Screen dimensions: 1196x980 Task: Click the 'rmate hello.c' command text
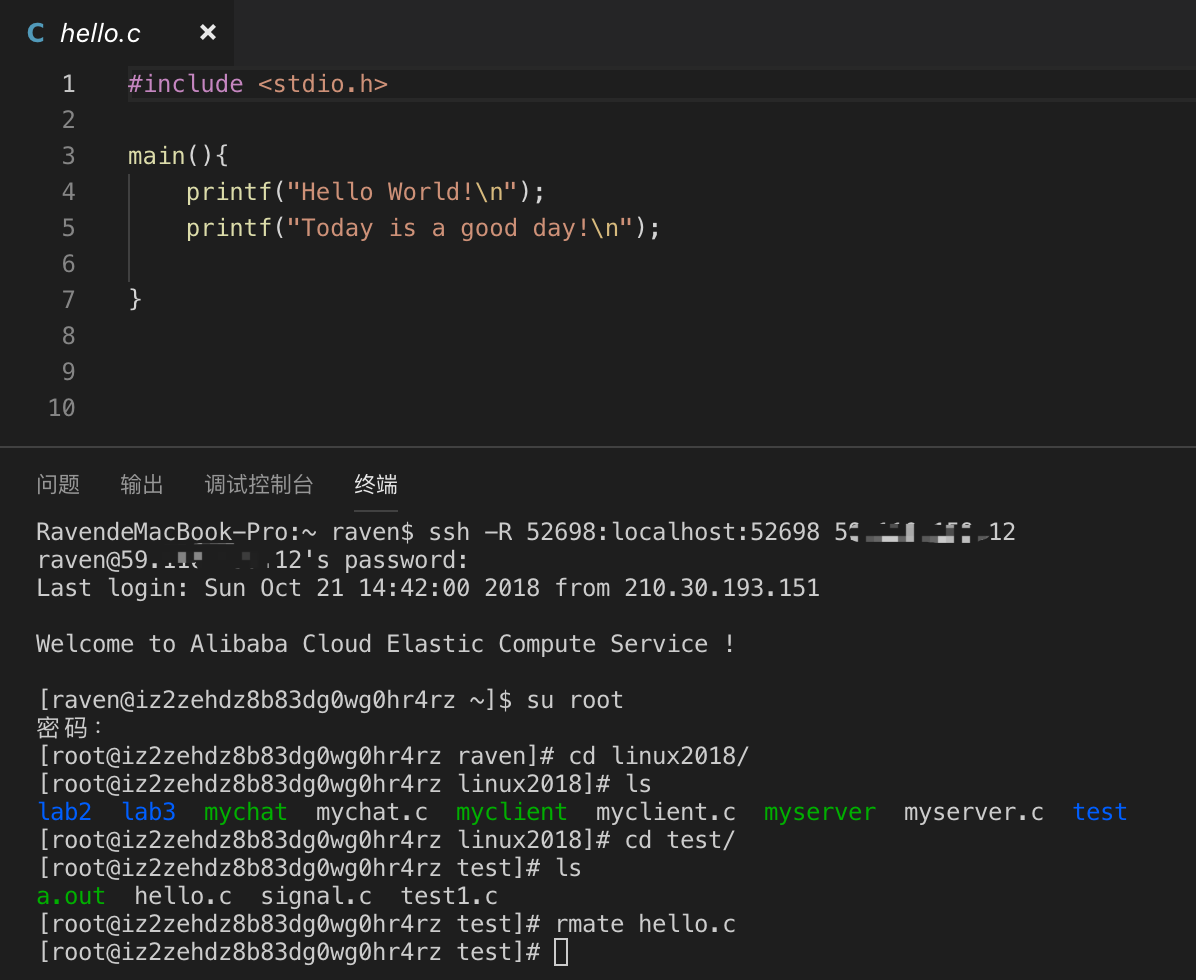645,924
